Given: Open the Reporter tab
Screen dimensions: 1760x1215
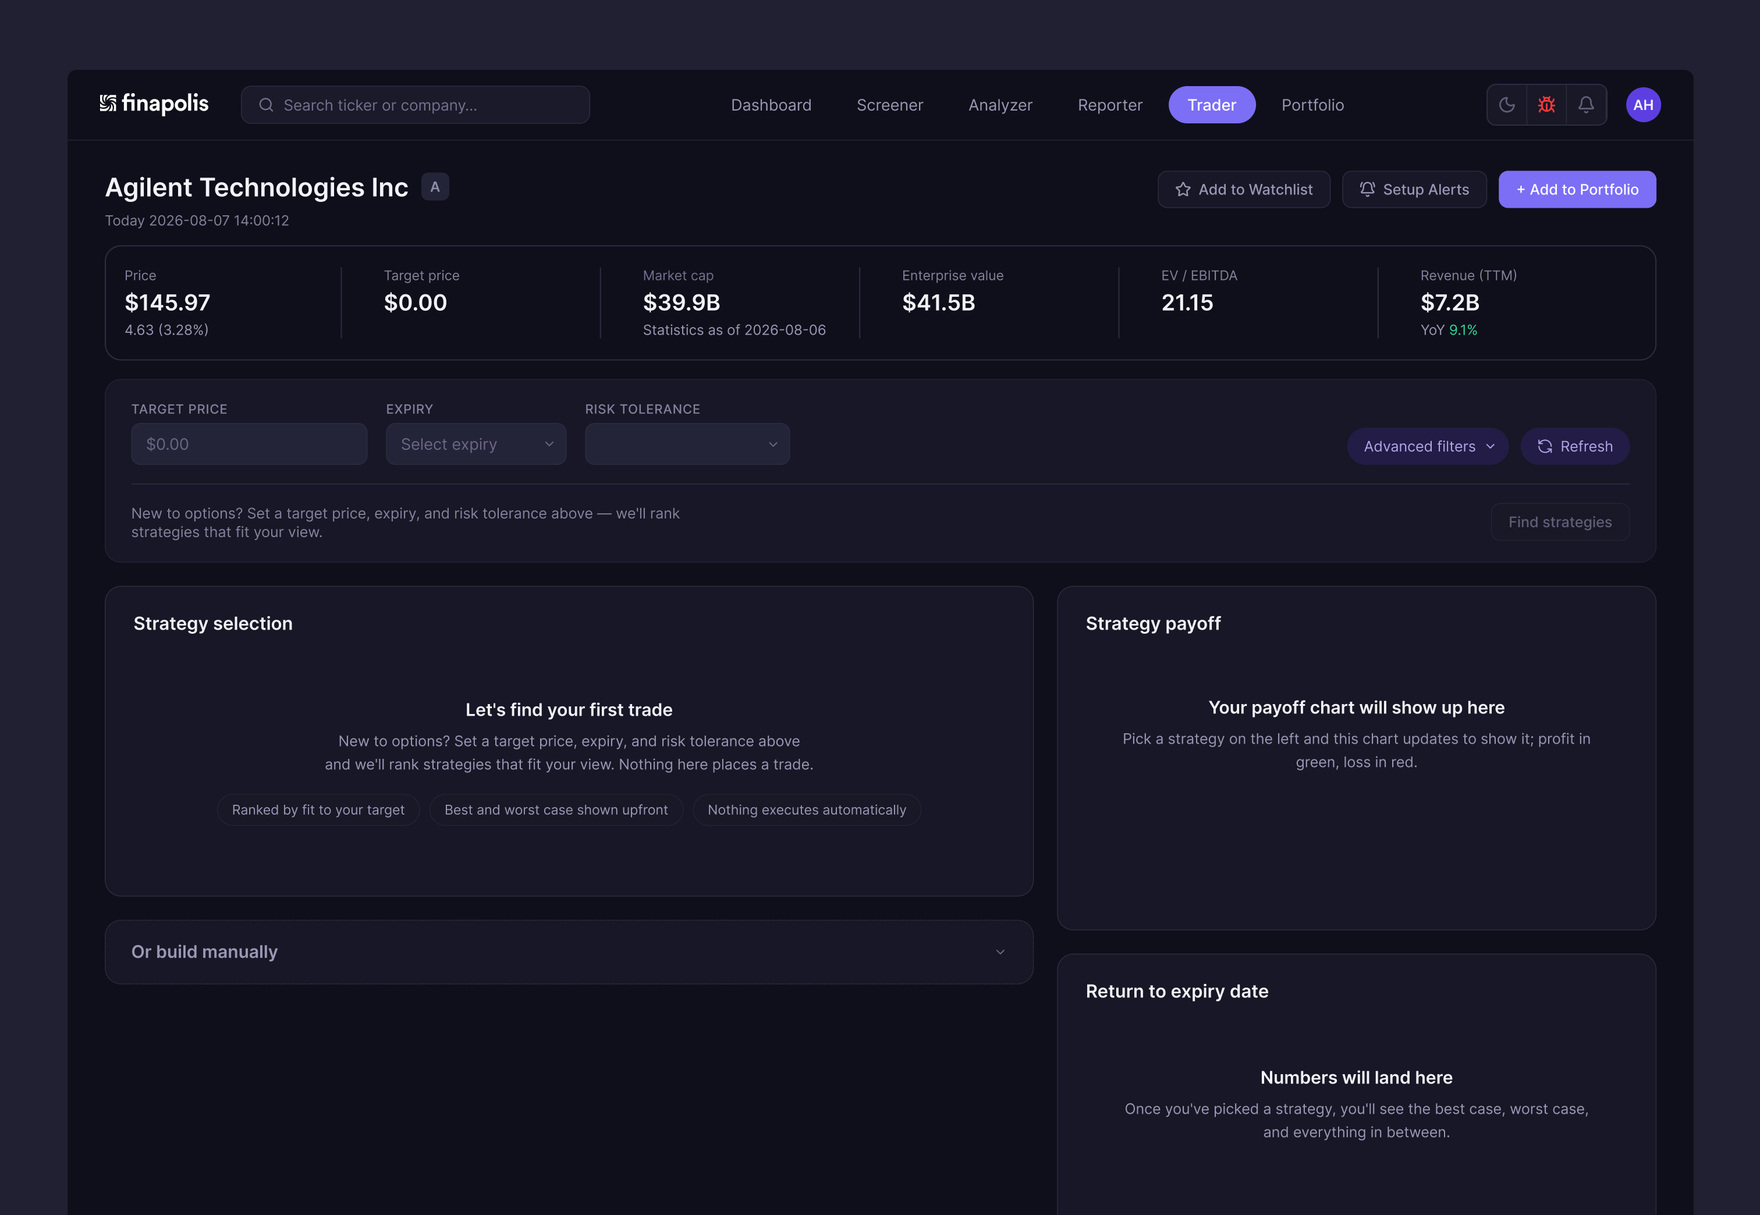Looking at the screenshot, I should (1110, 105).
